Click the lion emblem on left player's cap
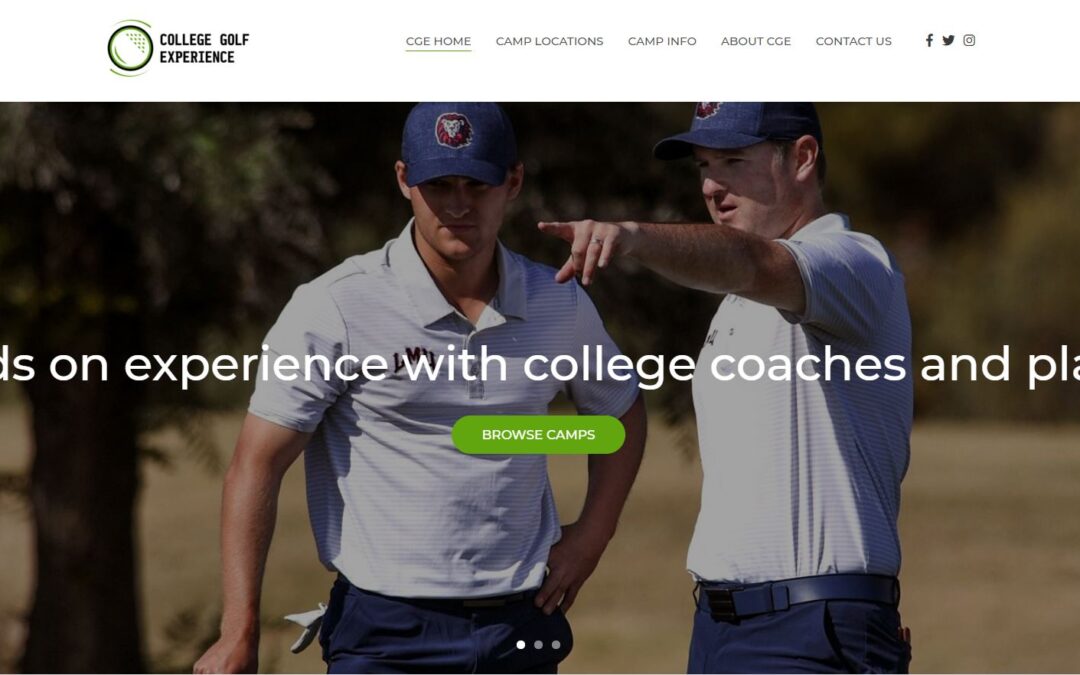Viewport: 1080px width, 675px height. [453, 130]
